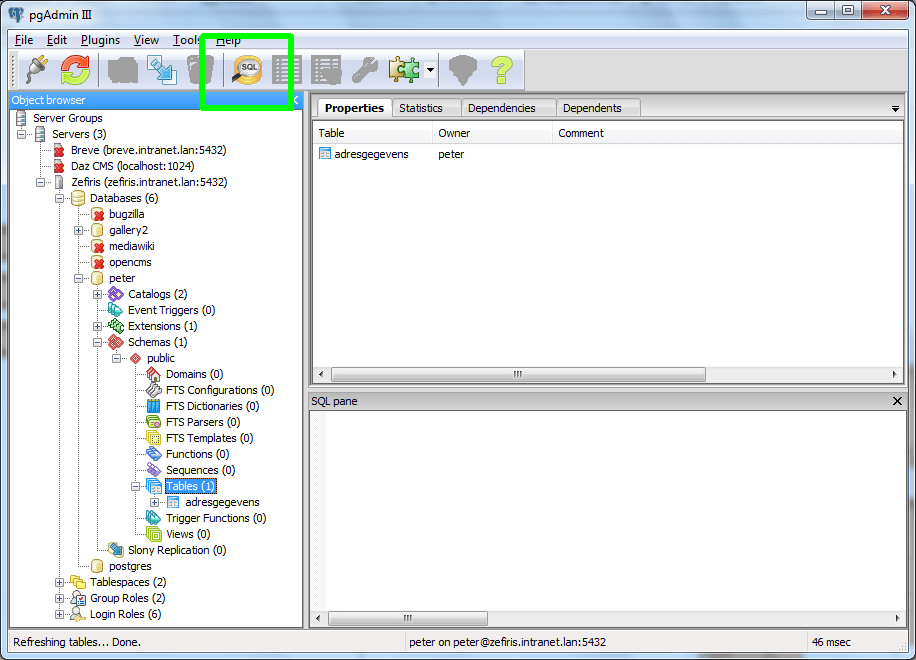Screen dimensions: 916x660
Task: Click the Plugins puzzle piece icon
Action: point(404,70)
